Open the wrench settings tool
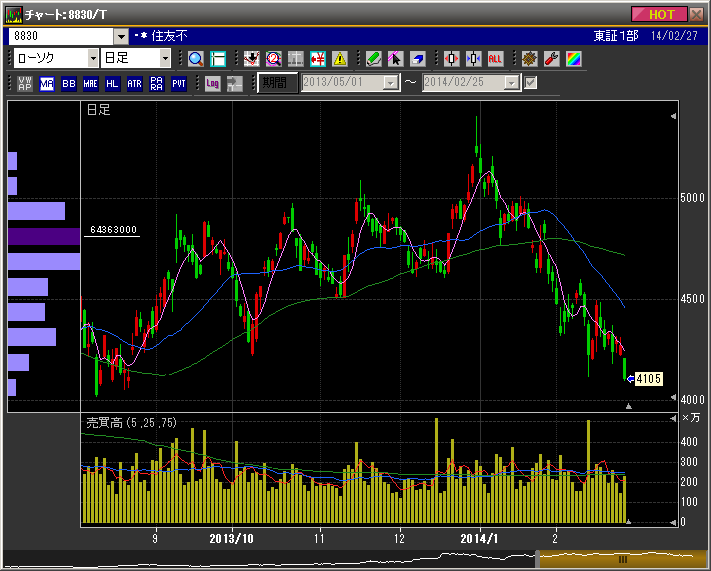Image resolution: width=711 pixels, height=571 pixels. click(x=551, y=59)
